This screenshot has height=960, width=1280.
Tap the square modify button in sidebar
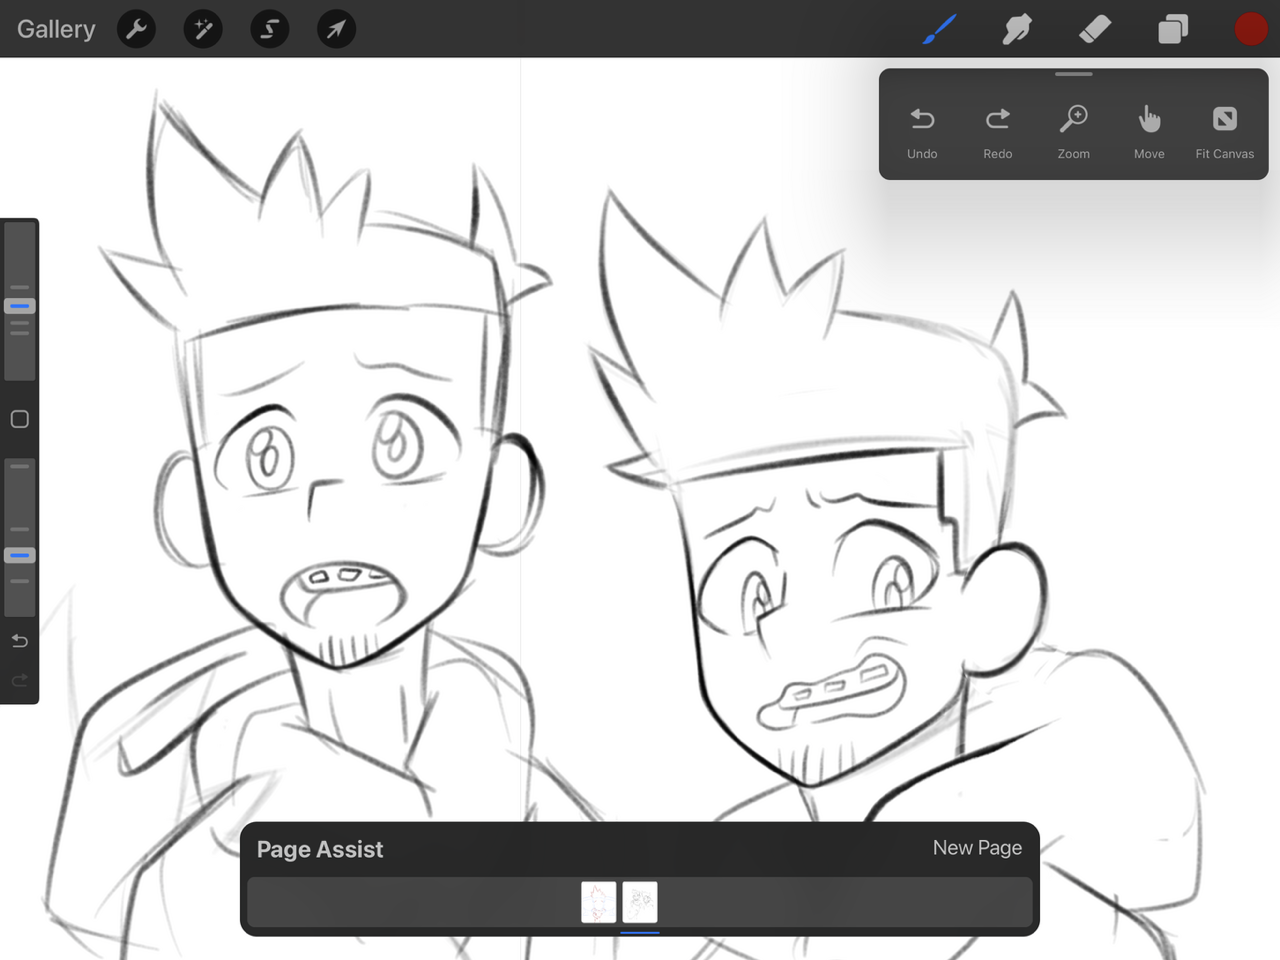pos(19,419)
